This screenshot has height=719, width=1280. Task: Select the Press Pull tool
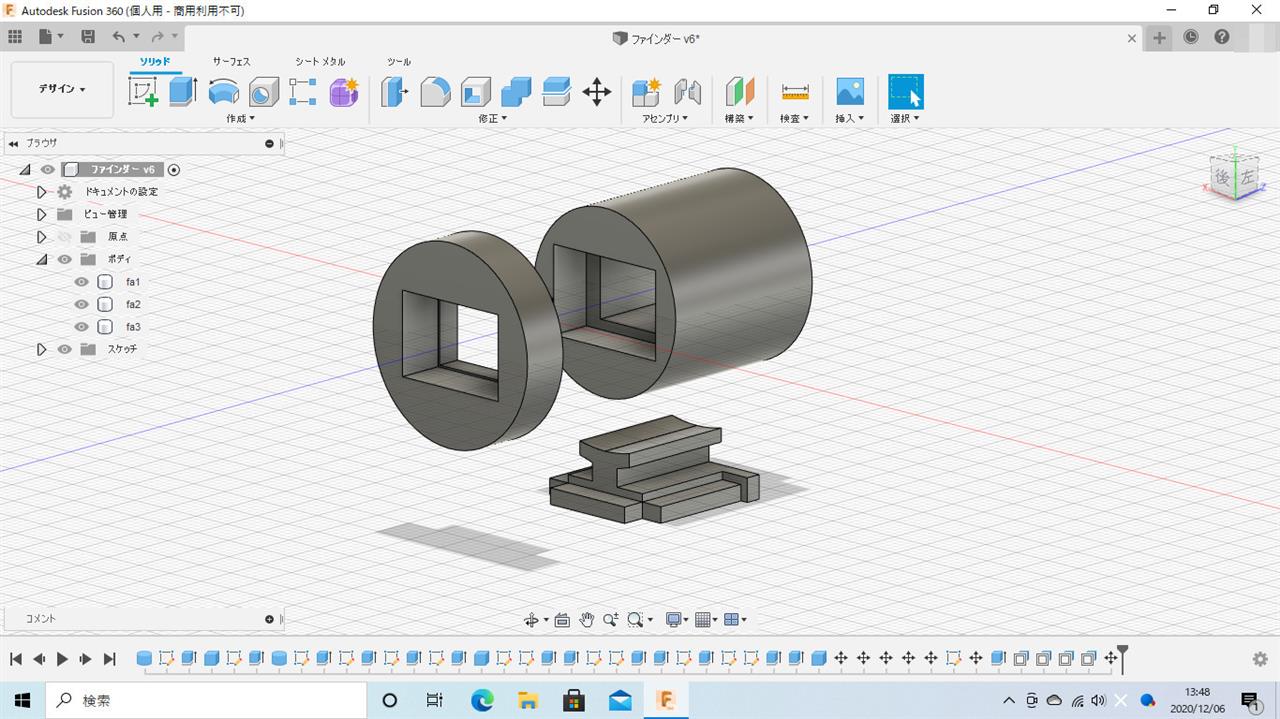(395, 92)
